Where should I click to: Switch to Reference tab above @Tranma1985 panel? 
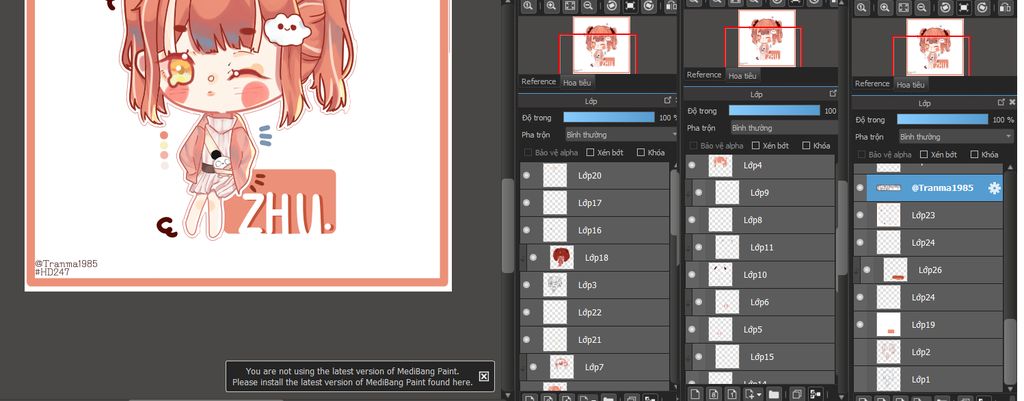[872, 84]
